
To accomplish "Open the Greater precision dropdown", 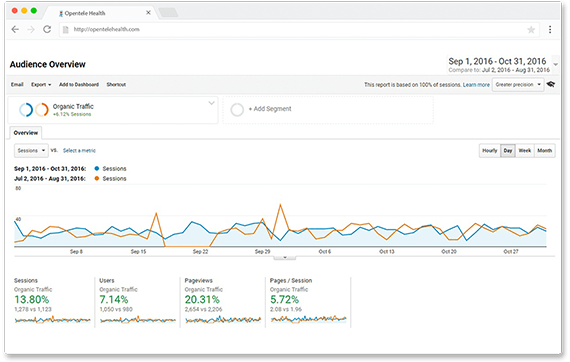I will coord(518,85).
